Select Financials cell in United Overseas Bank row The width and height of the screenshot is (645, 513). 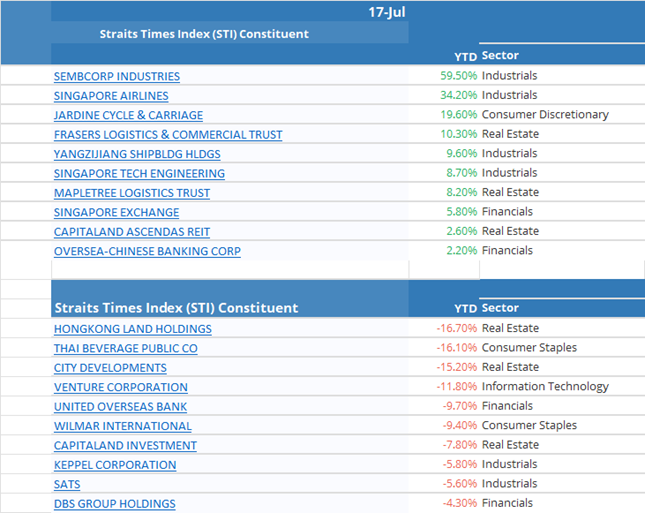pos(507,406)
